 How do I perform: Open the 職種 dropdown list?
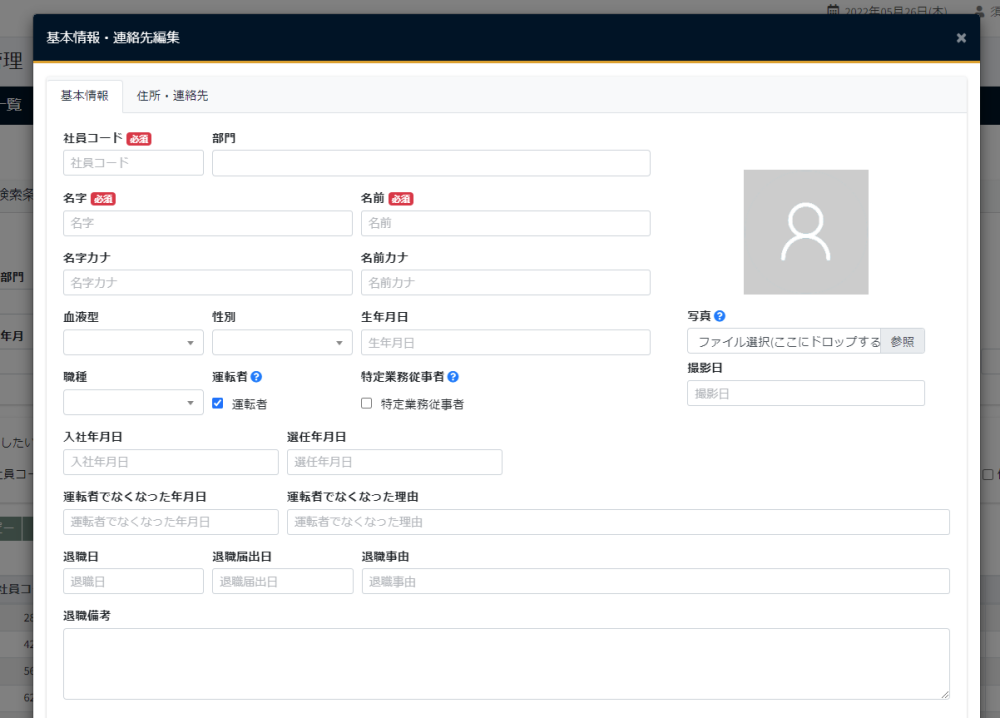coord(133,403)
